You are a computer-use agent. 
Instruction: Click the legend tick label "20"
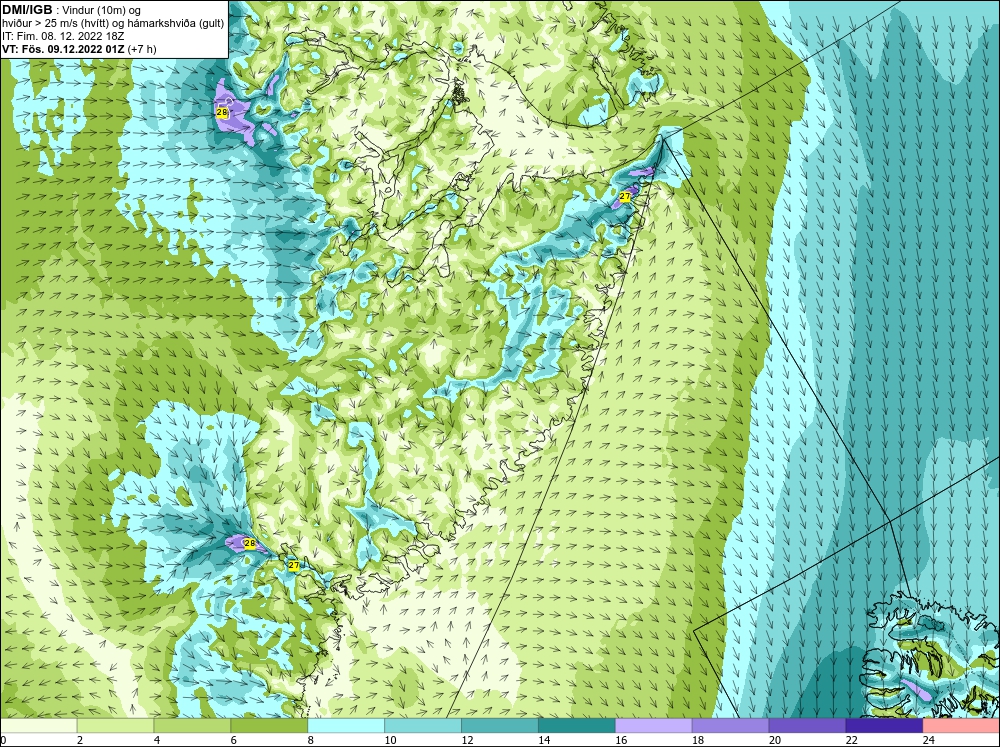tap(774, 740)
